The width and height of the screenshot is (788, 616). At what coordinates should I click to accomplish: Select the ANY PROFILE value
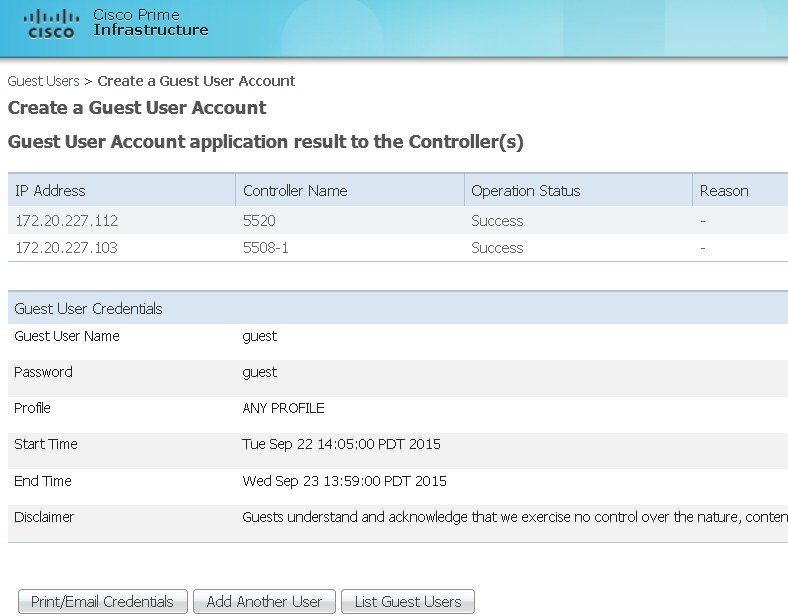tap(283, 408)
